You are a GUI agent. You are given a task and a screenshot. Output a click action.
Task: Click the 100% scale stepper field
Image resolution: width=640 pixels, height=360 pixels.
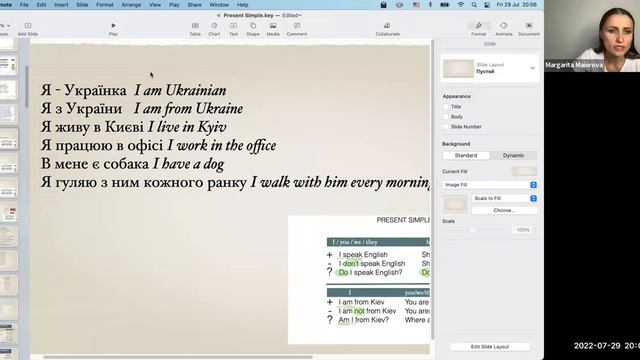pos(524,230)
